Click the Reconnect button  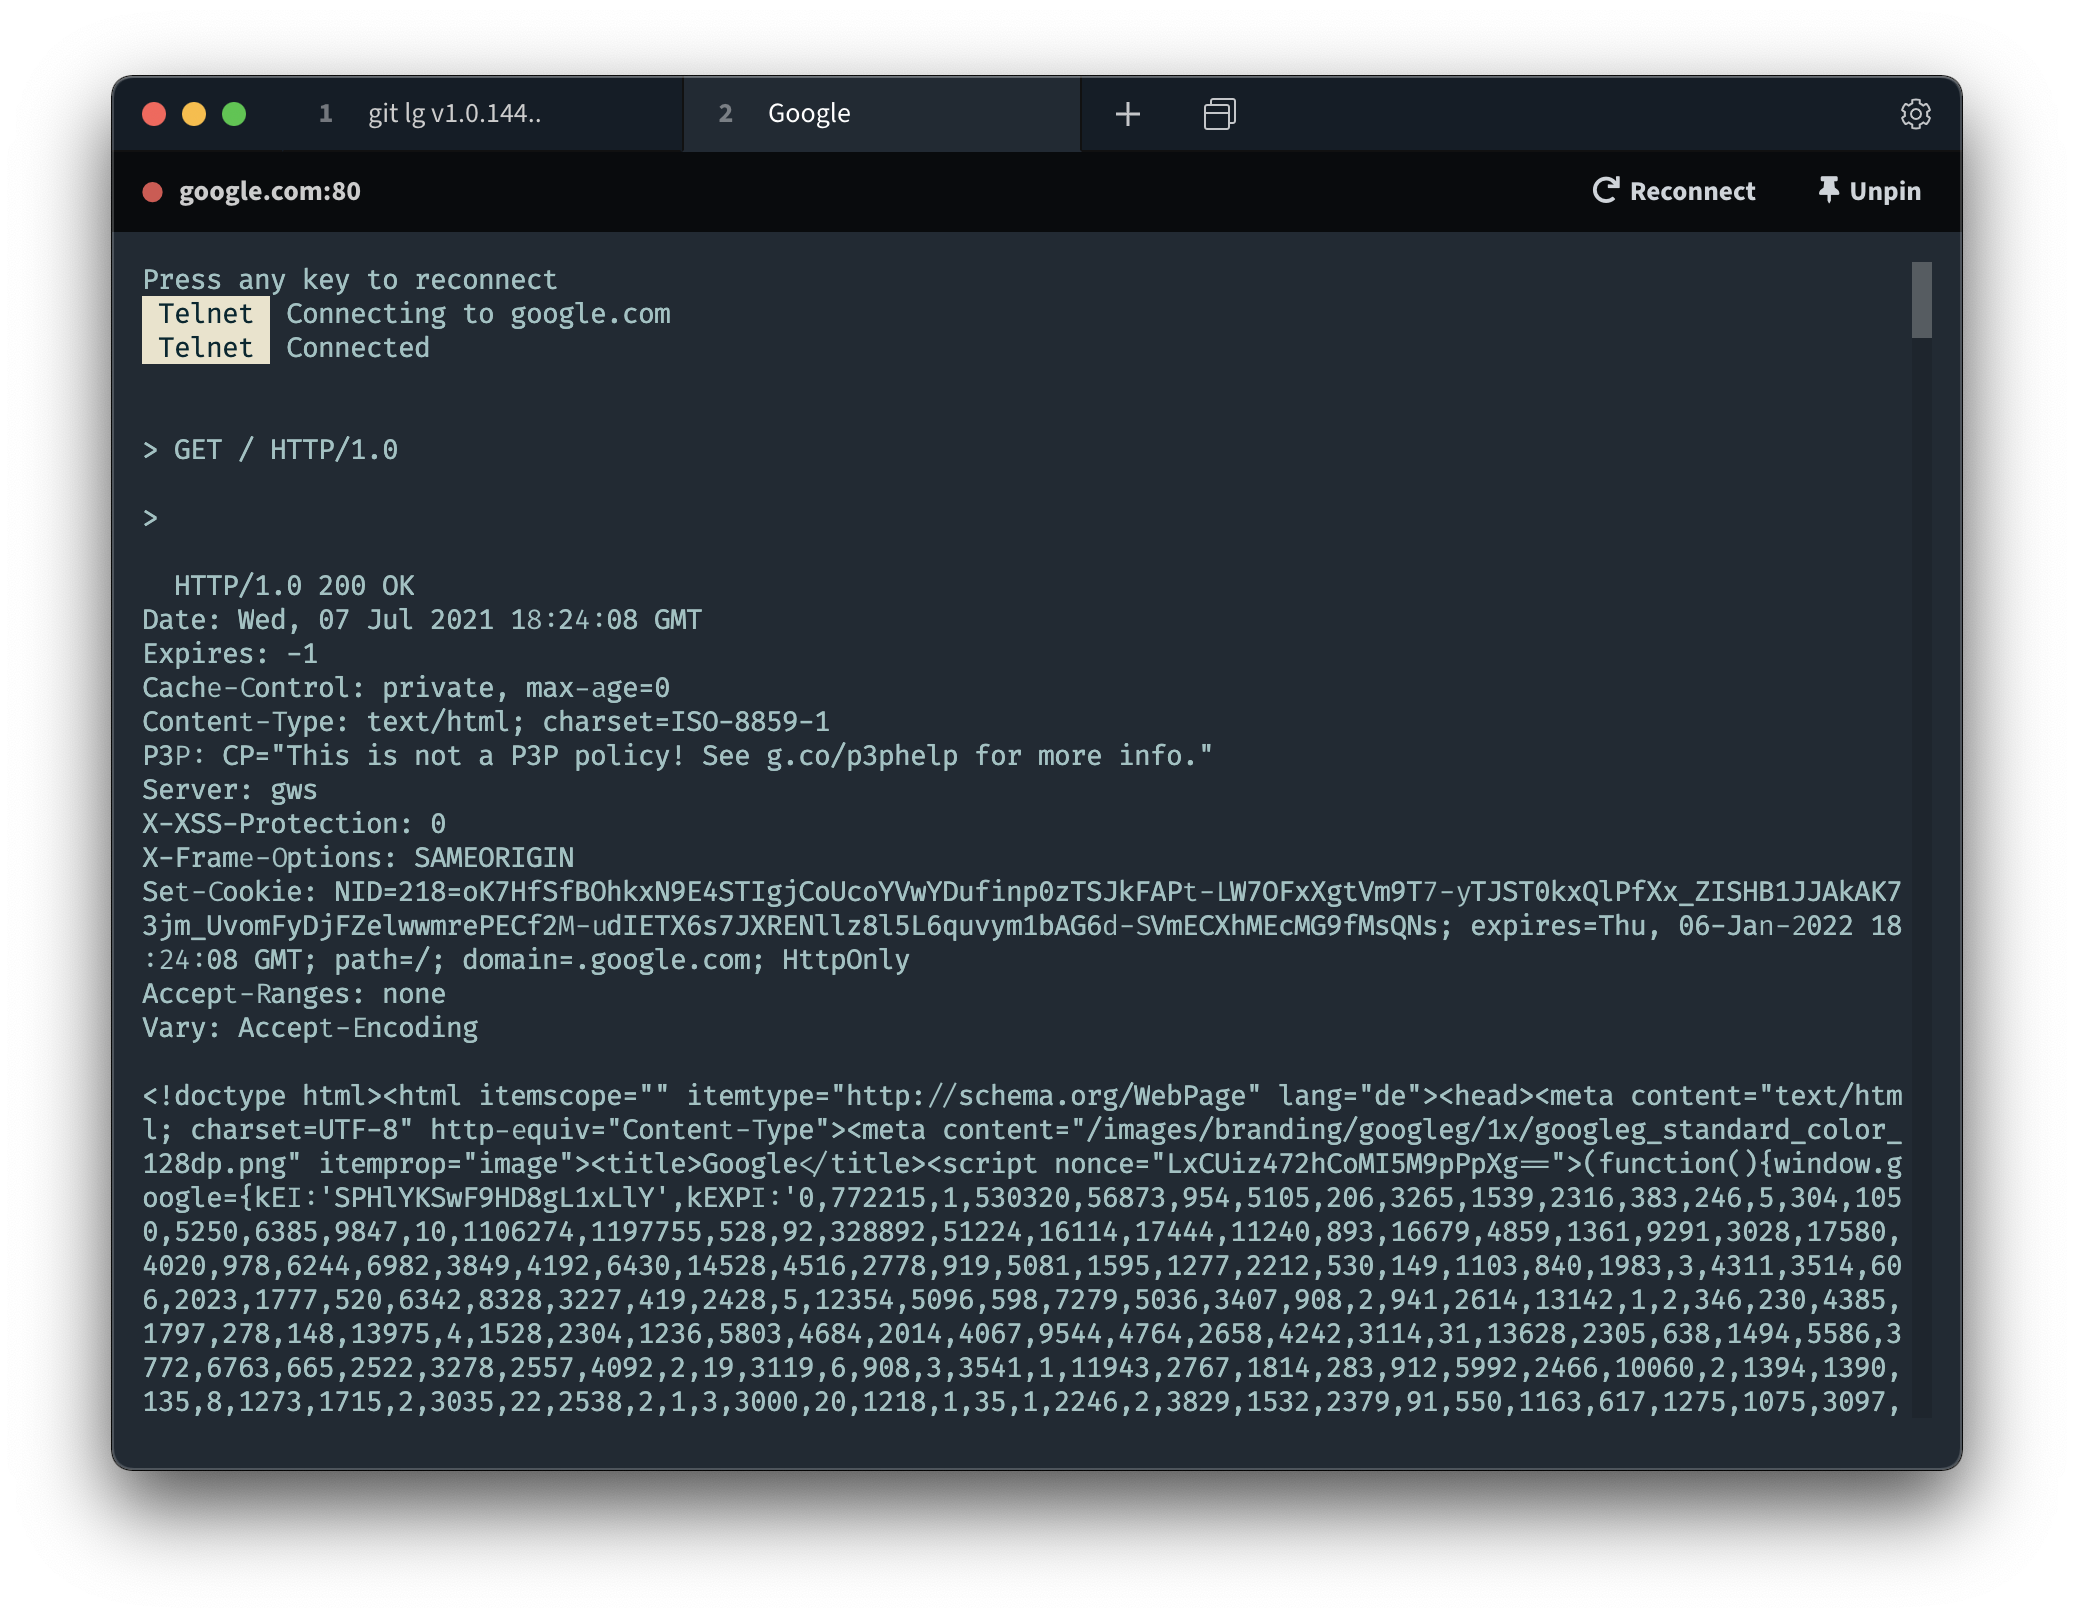1673,191
